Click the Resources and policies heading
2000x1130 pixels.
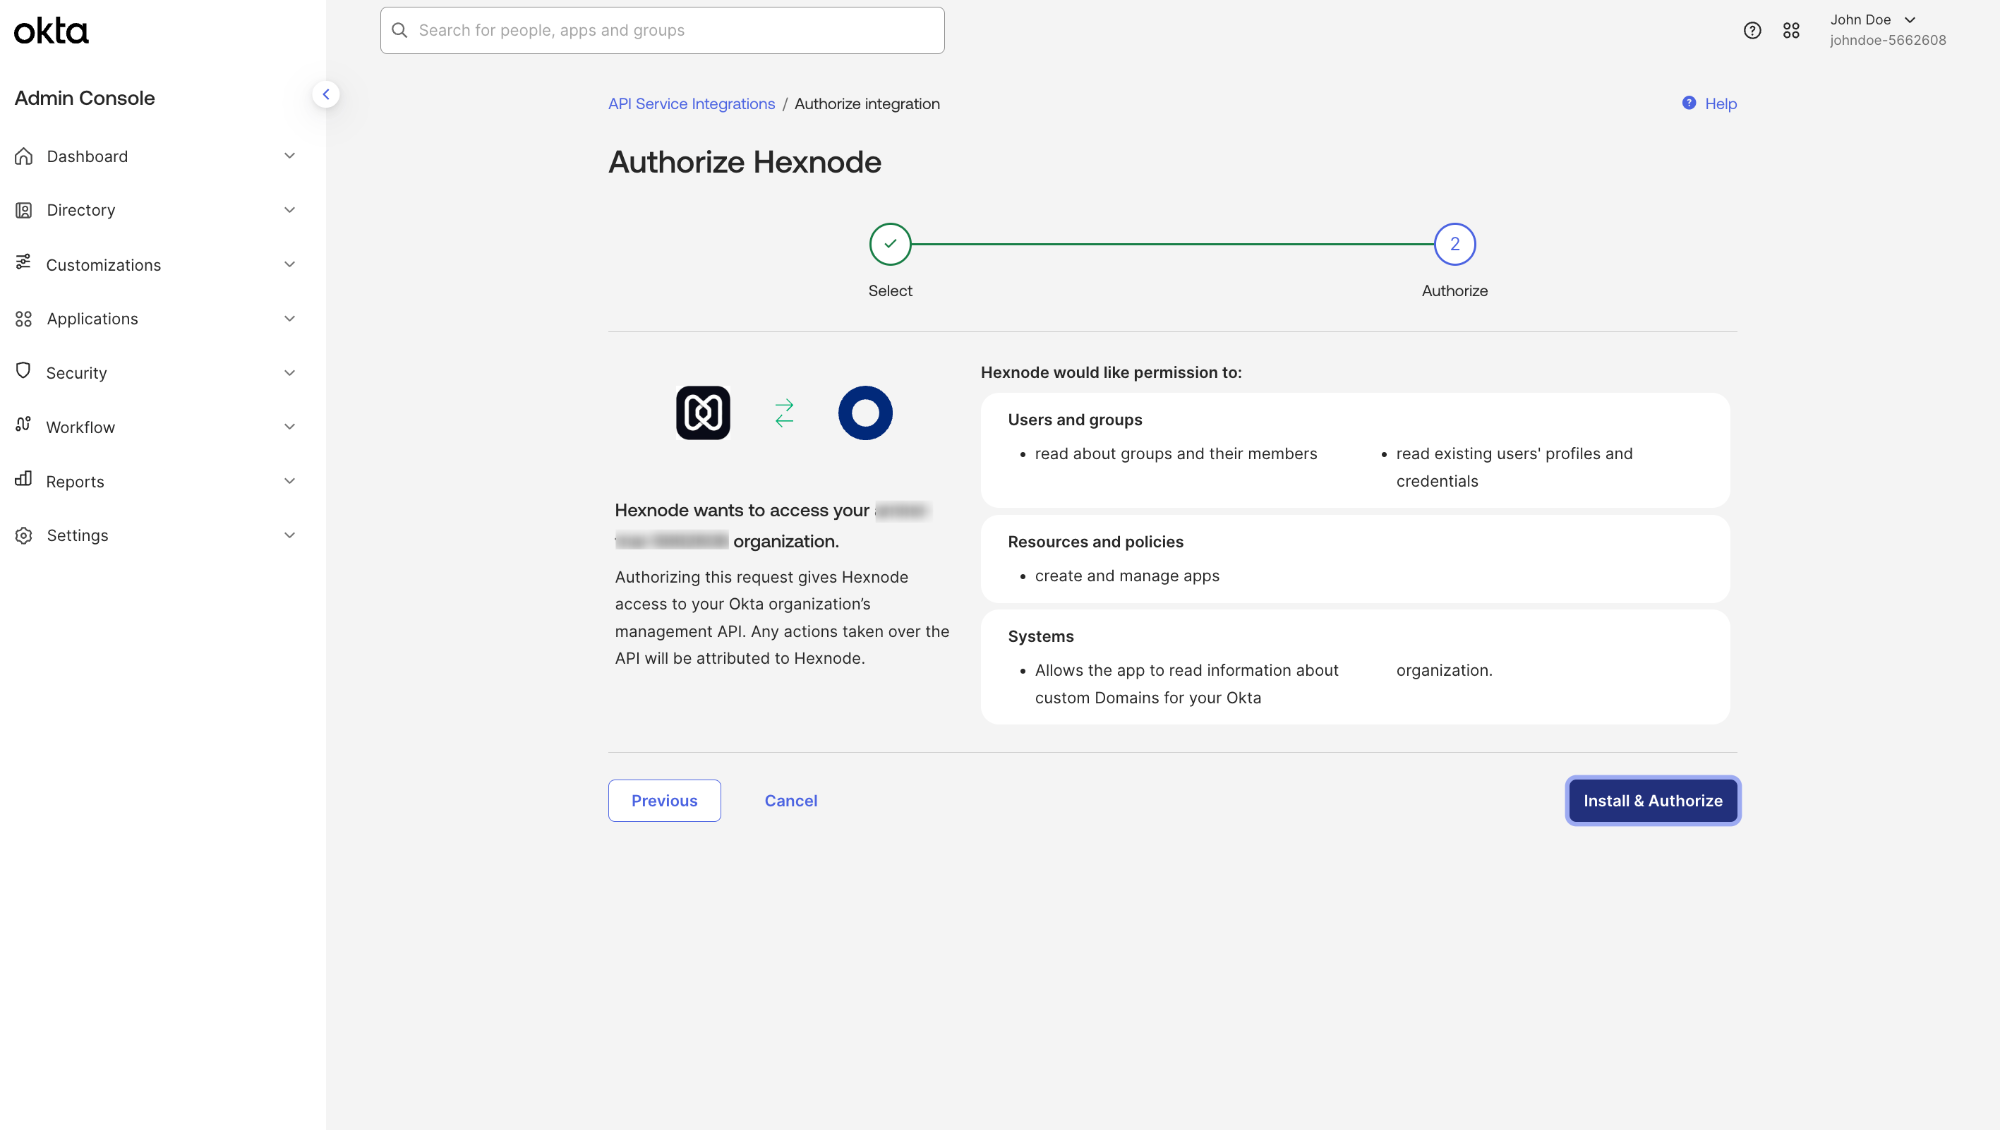(x=1095, y=542)
